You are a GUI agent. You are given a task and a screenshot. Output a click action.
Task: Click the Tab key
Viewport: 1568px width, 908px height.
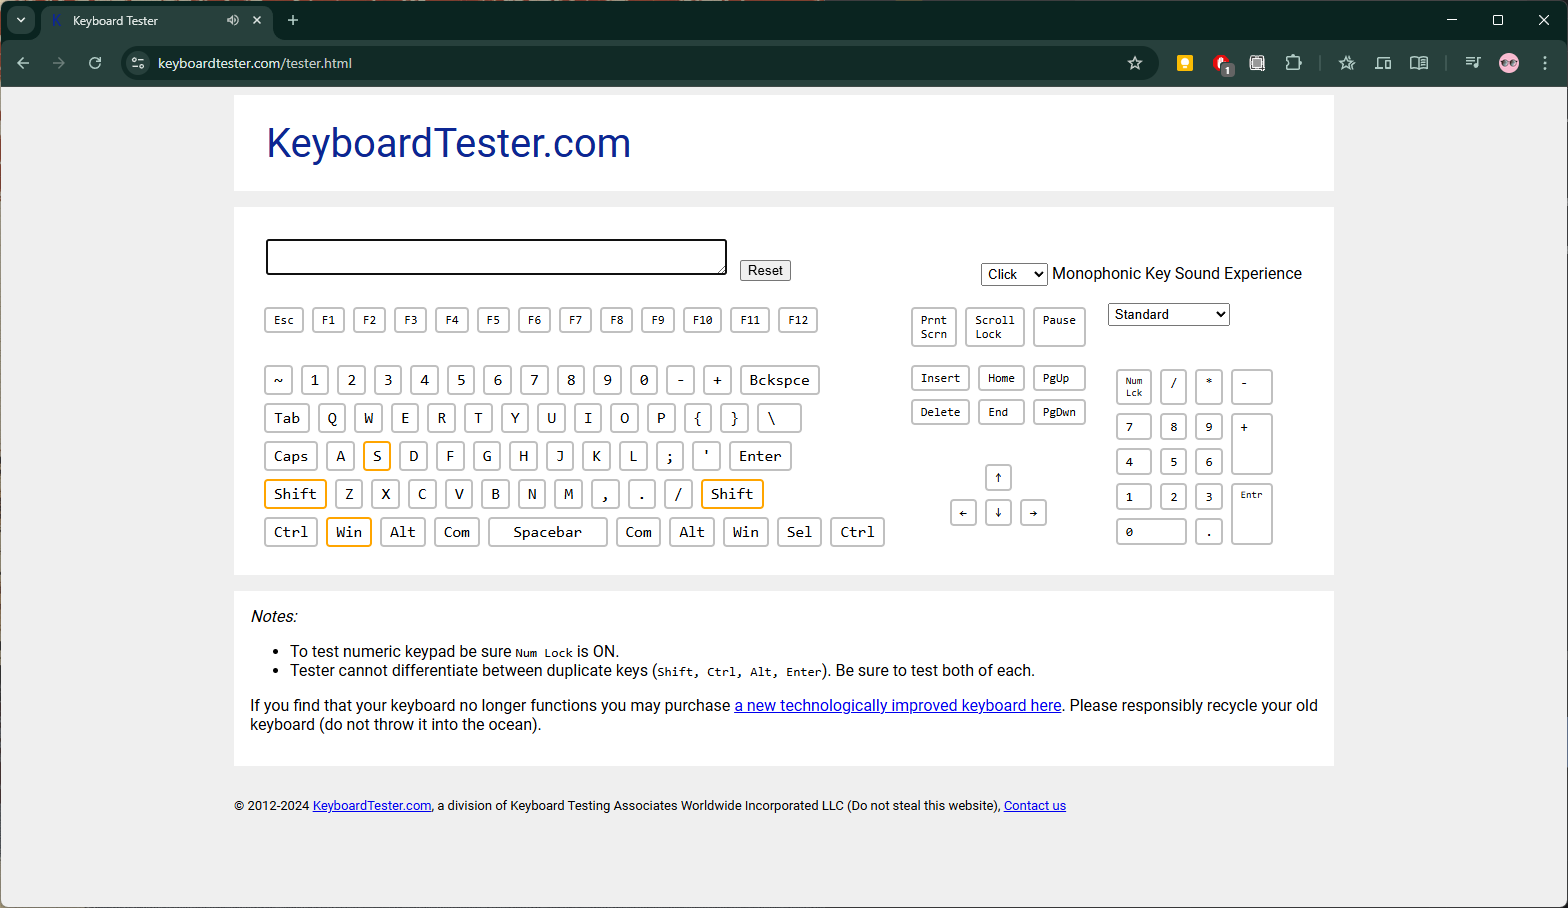pyautogui.click(x=287, y=418)
